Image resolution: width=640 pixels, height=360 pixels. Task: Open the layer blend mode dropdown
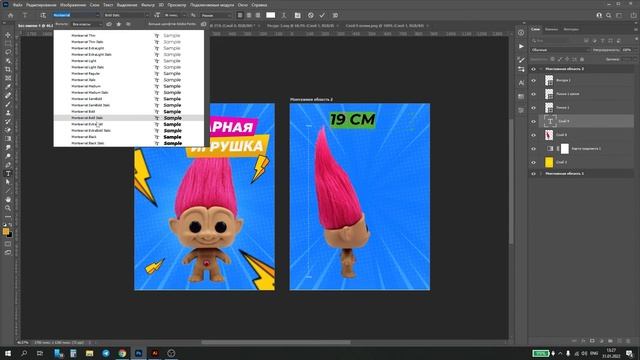[x=560, y=50]
